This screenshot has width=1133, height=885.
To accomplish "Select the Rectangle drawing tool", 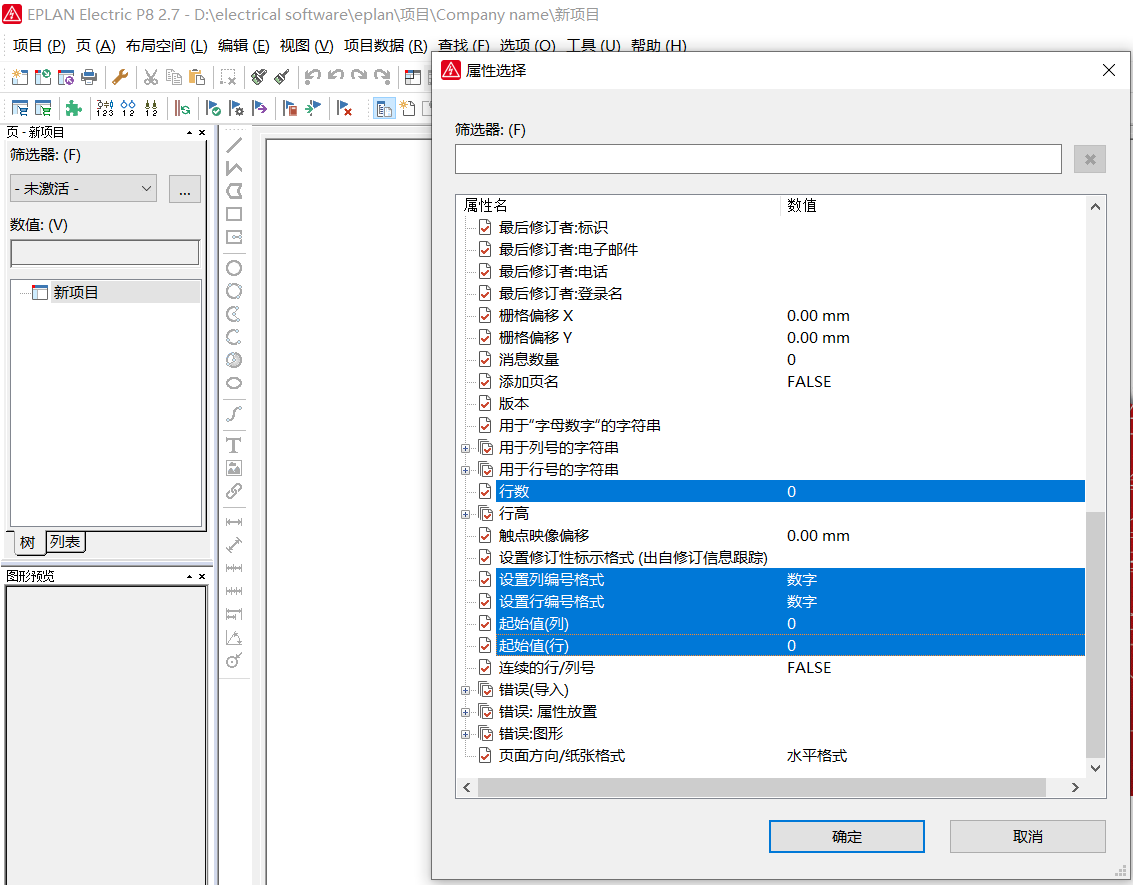I will tap(234, 214).
